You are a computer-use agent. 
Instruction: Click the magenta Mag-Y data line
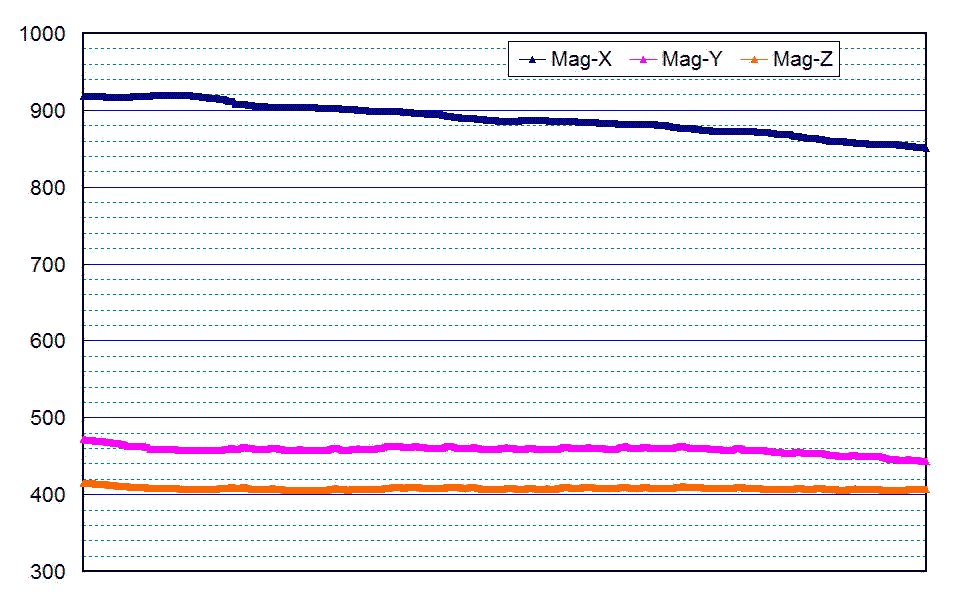500,448
